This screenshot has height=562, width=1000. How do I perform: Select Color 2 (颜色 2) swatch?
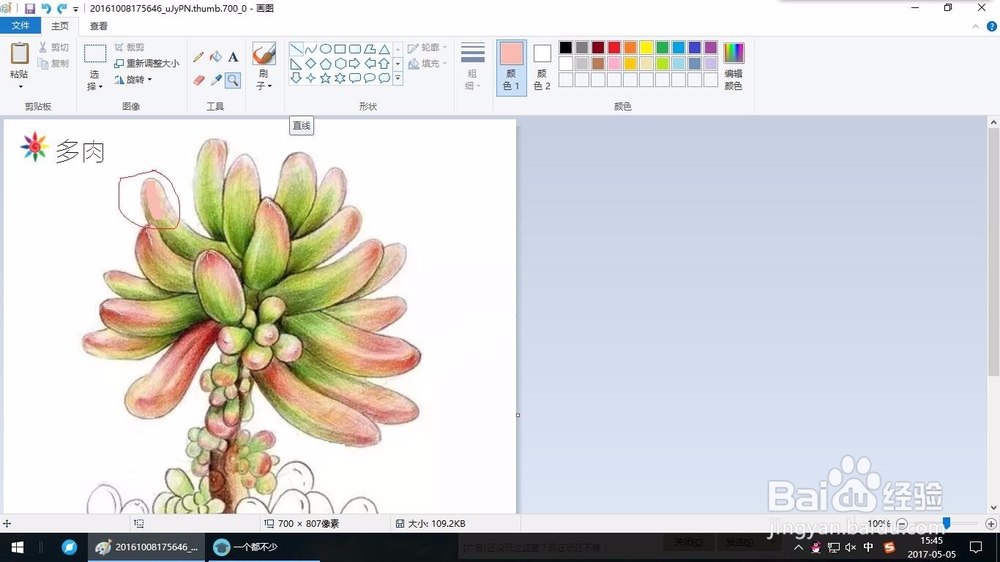542,68
